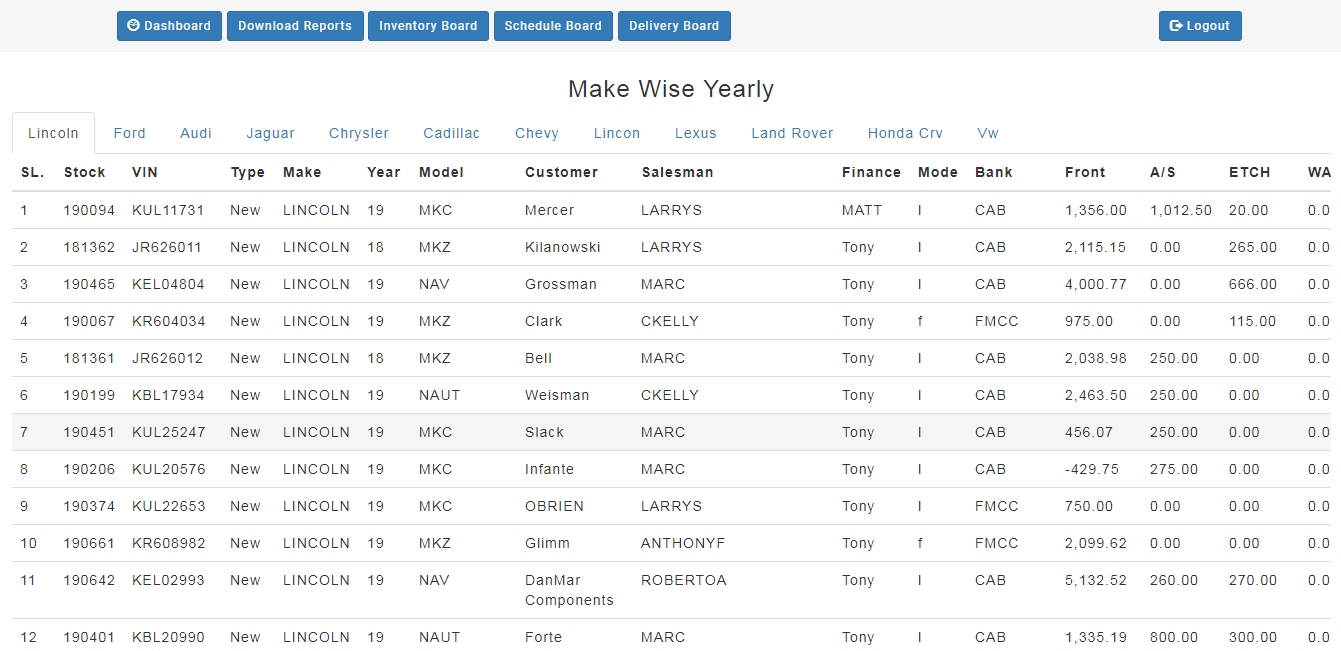This screenshot has height=651, width=1341.
Task: Click the Dashboard icon button
Action: pos(169,26)
